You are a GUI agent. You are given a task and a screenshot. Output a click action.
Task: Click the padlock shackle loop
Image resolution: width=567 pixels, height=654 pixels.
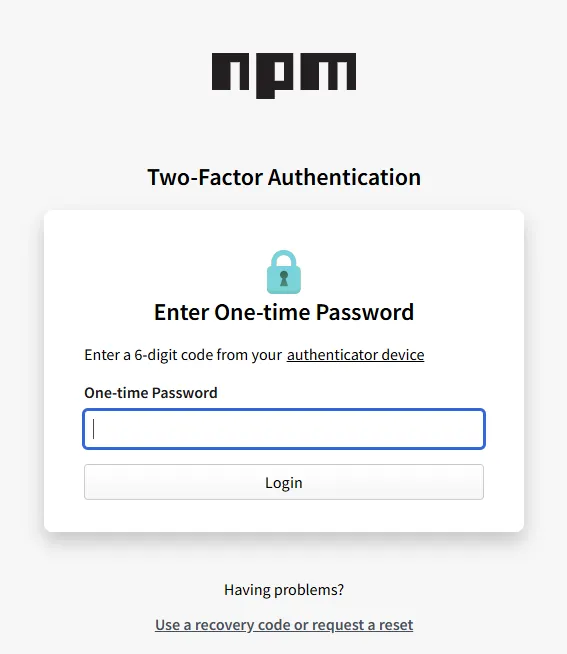pyautogui.click(x=284, y=259)
